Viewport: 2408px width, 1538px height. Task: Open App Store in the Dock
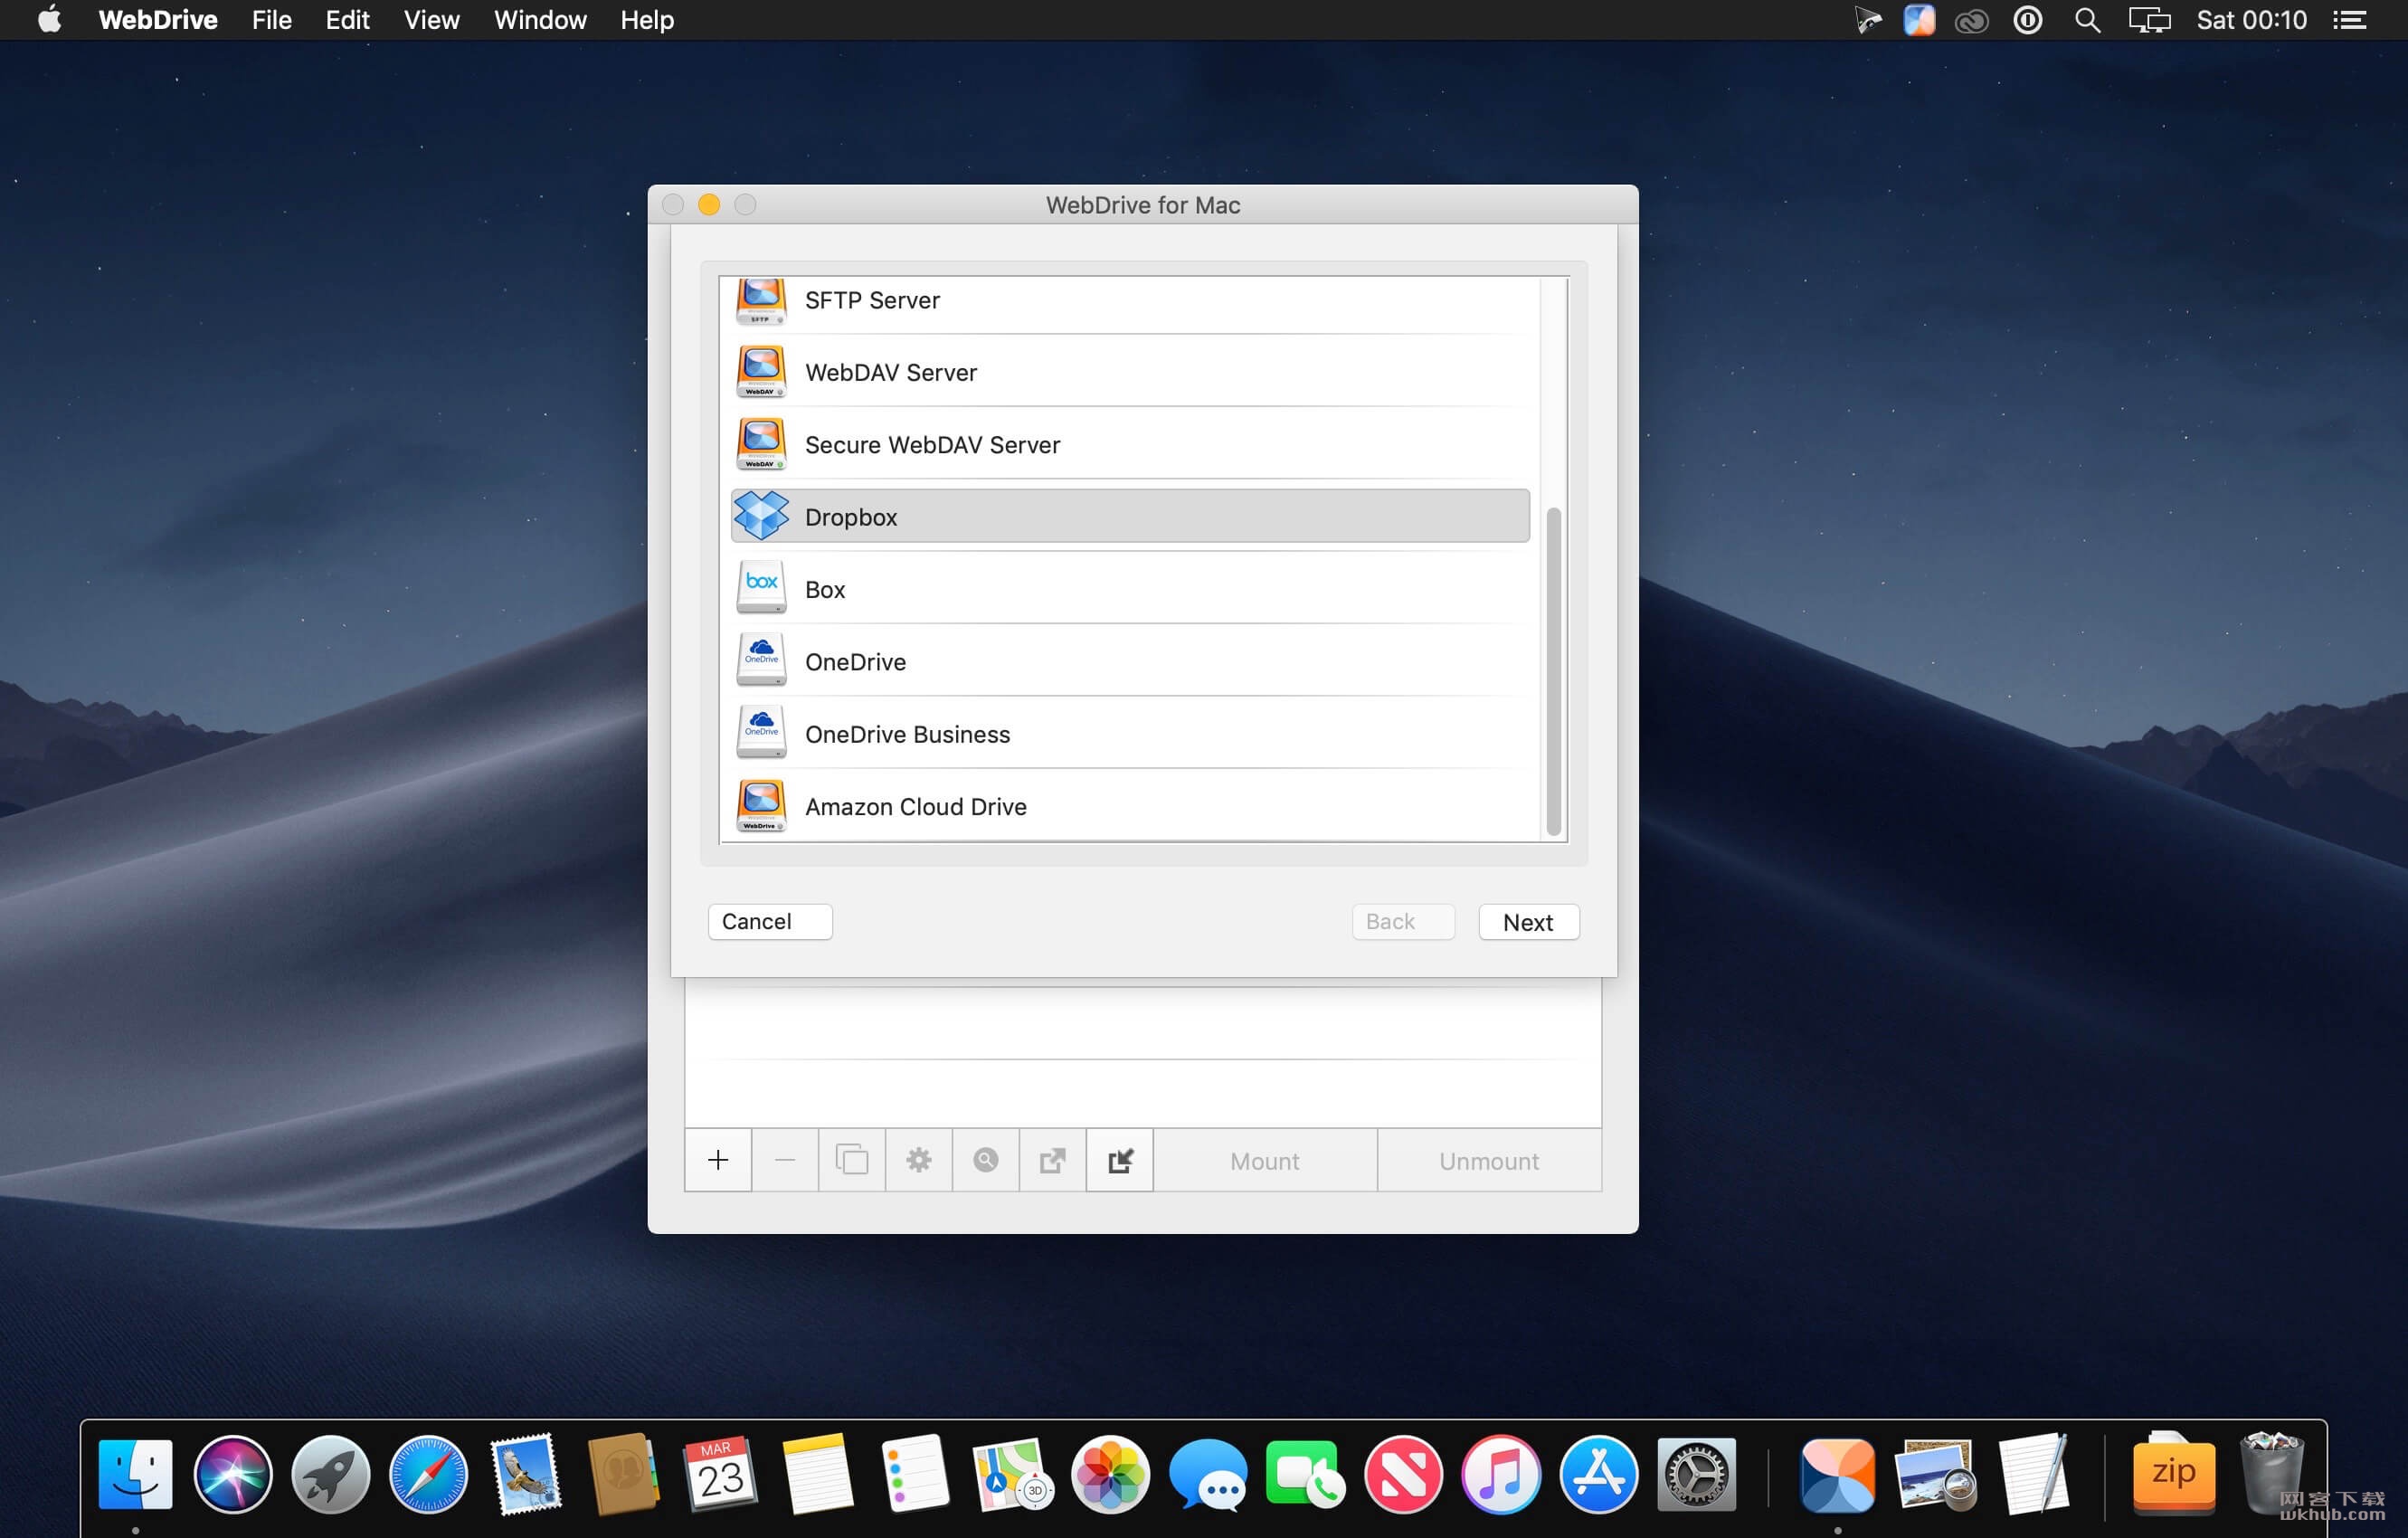click(x=1598, y=1474)
